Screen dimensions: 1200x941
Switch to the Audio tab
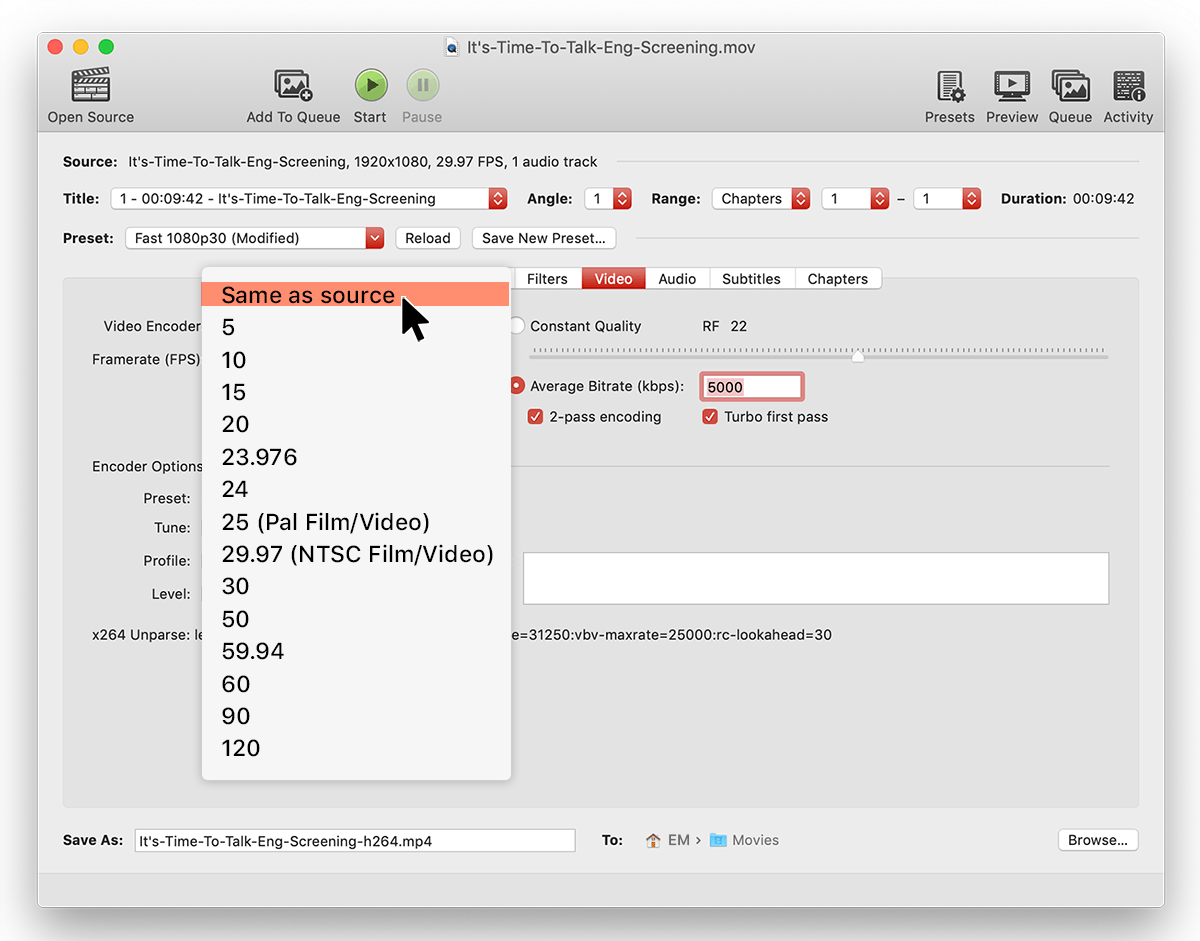coord(677,278)
